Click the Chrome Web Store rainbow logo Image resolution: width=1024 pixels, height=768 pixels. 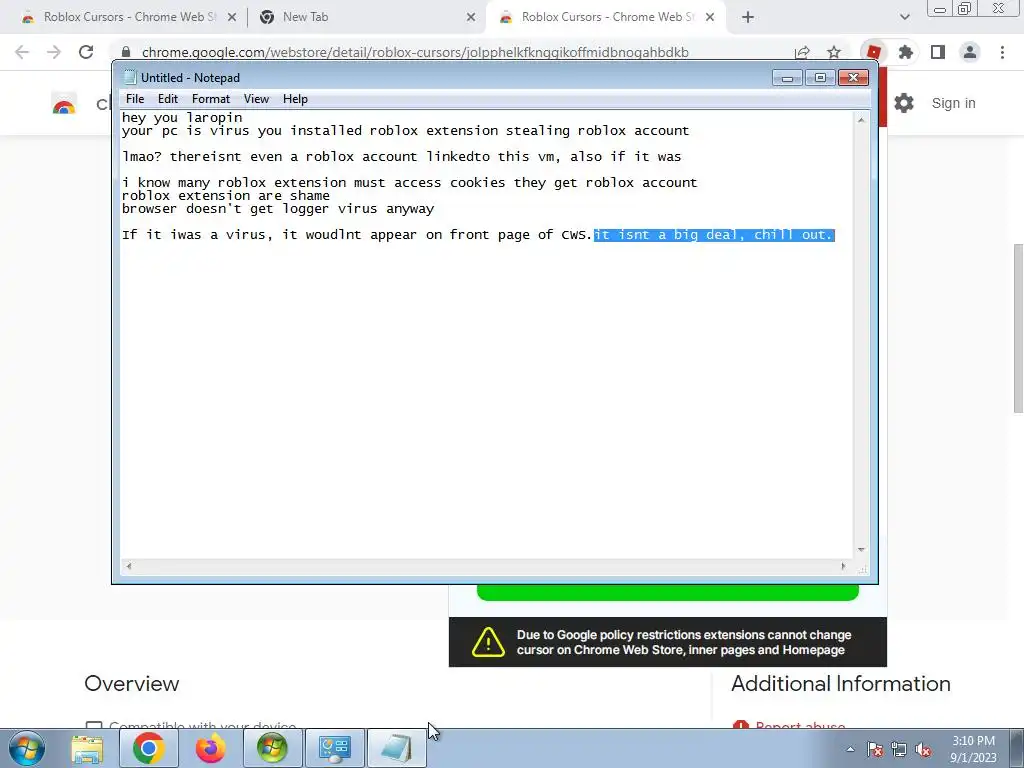point(64,105)
